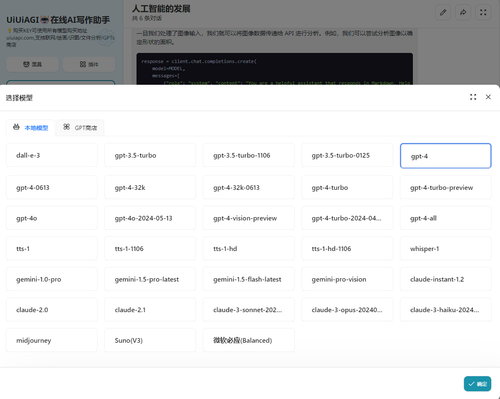Pick the claude-3-haiku model

(446, 310)
